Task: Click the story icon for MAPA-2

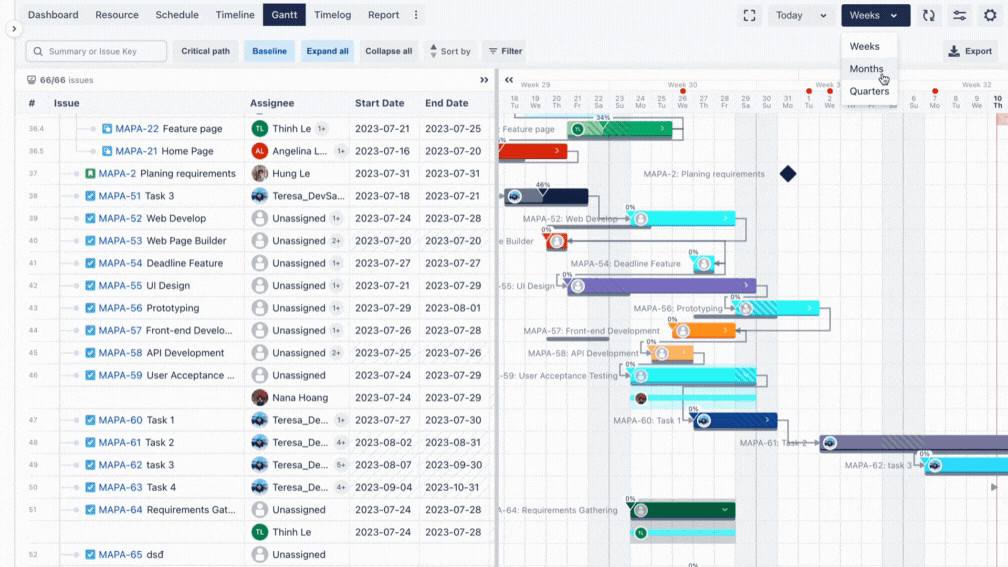Action: click(x=90, y=174)
